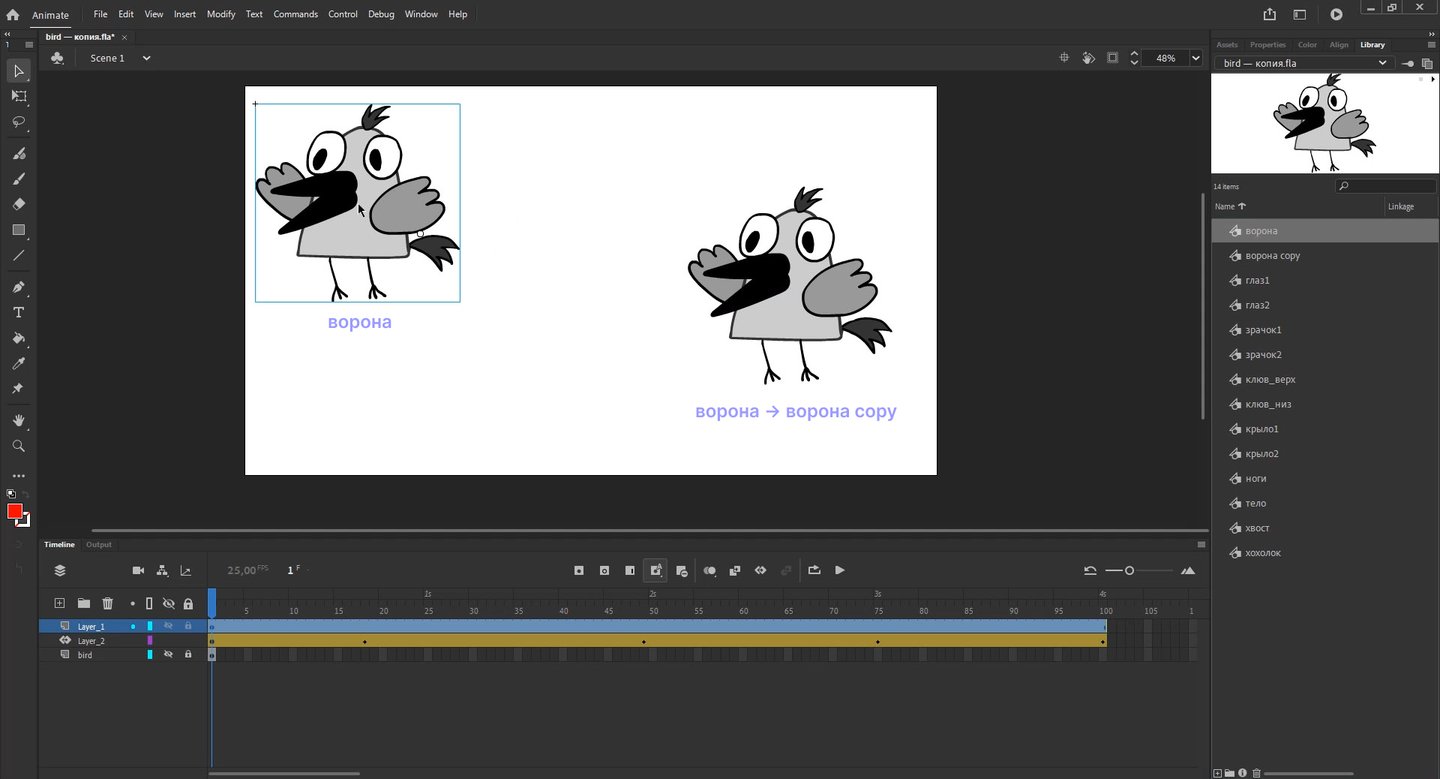Delete layer using the timeline trash icon
Screen dimensions: 1440x779
[x=108, y=604]
